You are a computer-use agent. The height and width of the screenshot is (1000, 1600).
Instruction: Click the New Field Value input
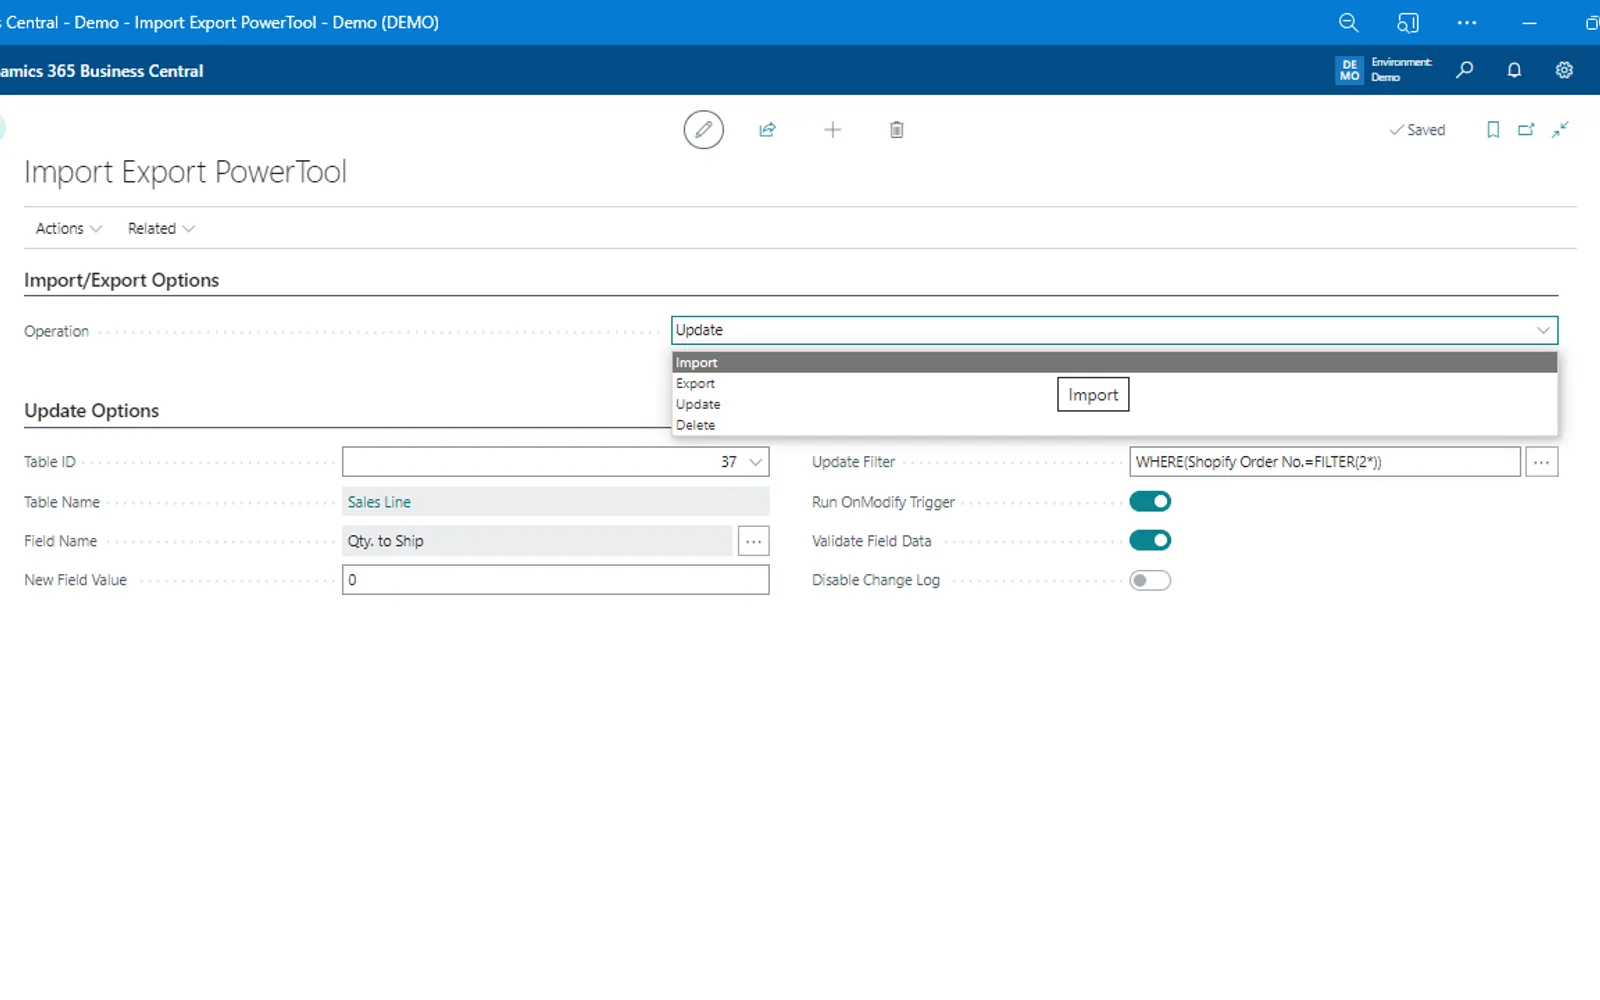click(x=555, y=580)
